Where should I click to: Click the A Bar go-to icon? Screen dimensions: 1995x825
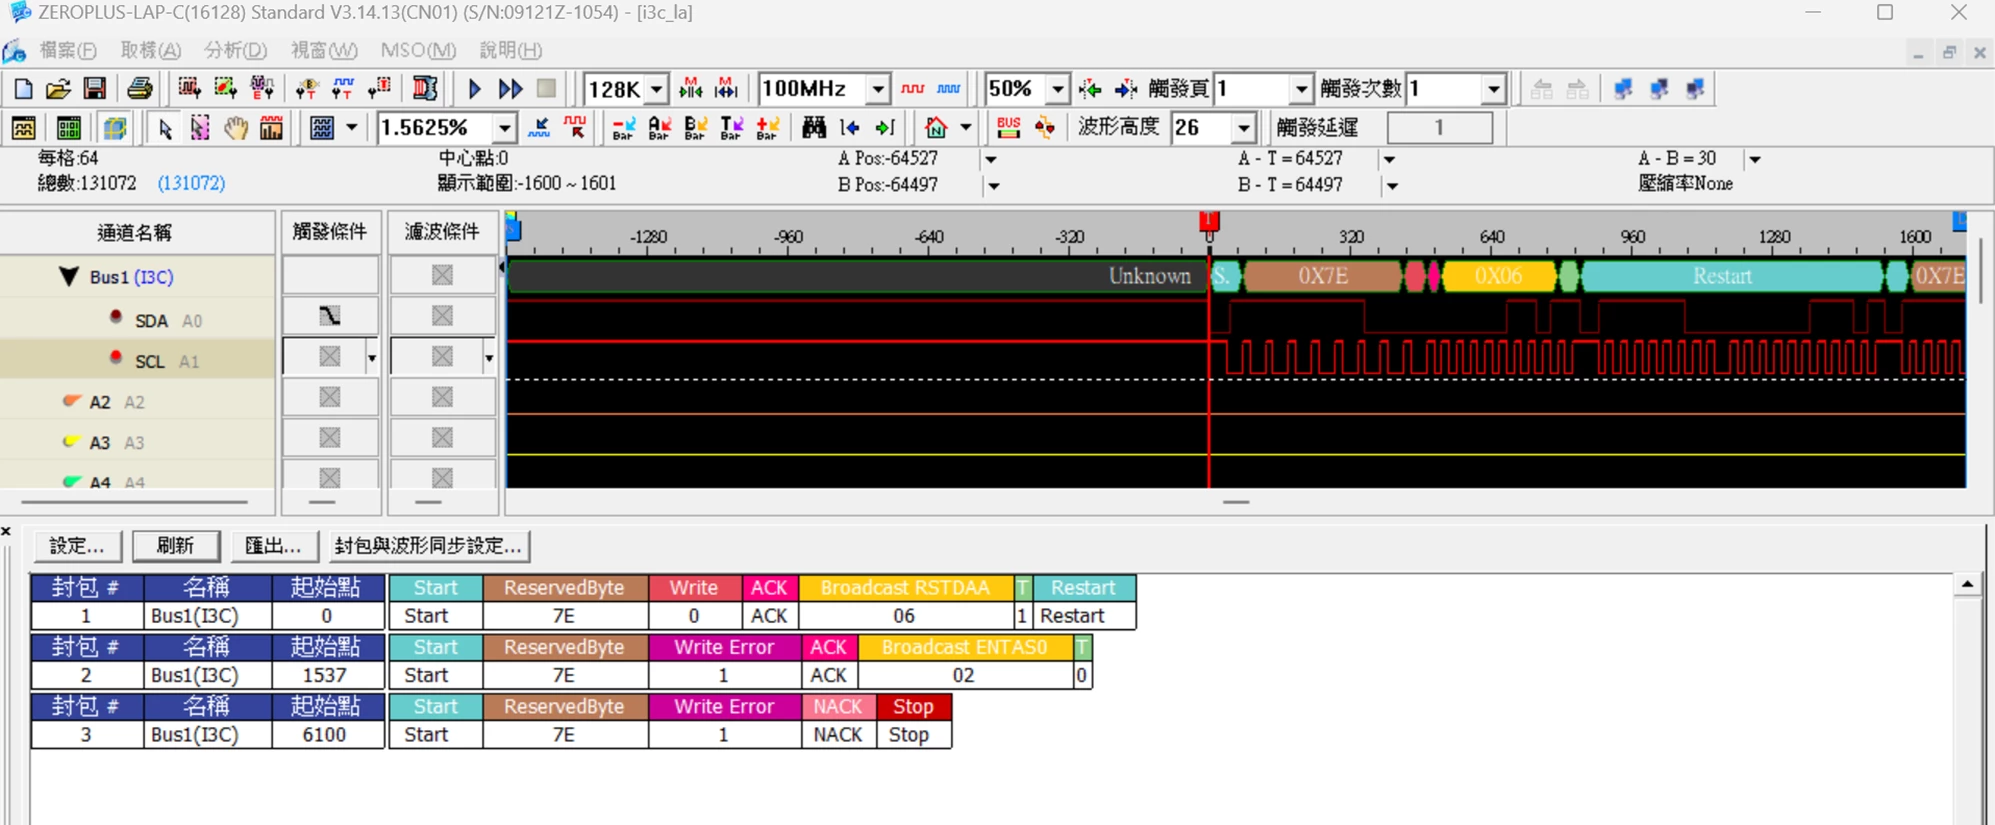click(x=659, y=128)
